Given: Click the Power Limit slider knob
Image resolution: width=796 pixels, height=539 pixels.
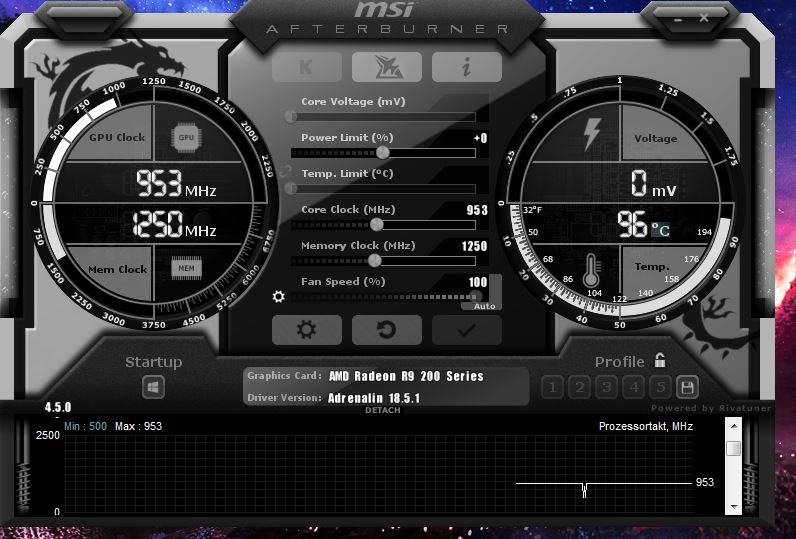Looking at the screenshot, I should click(x=383, y=152).
